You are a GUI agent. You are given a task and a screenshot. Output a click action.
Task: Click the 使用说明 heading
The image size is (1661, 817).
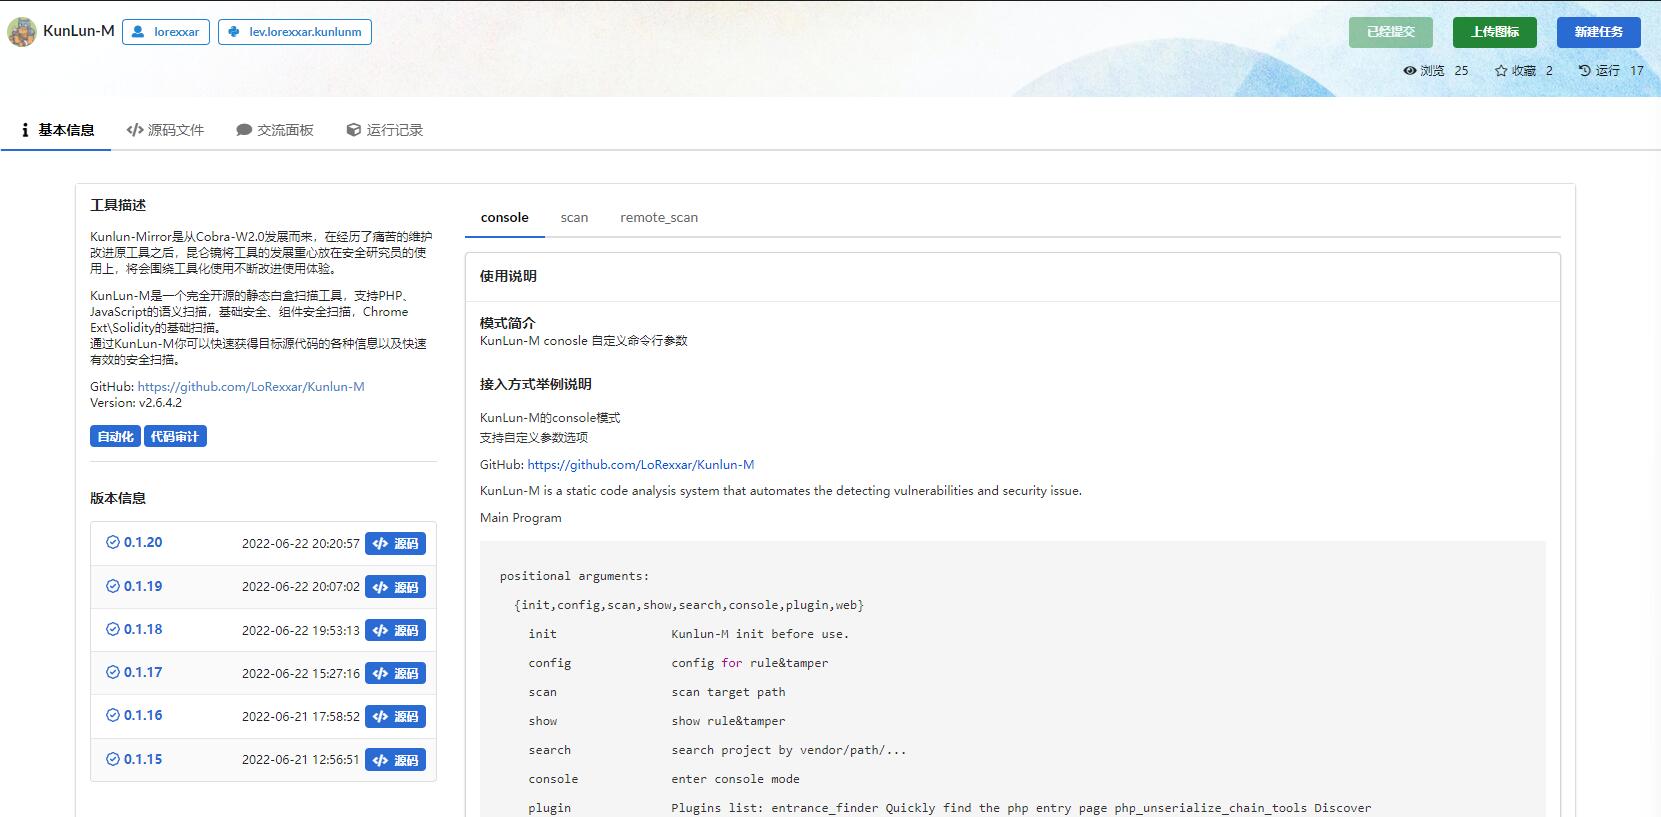point(508,276)
